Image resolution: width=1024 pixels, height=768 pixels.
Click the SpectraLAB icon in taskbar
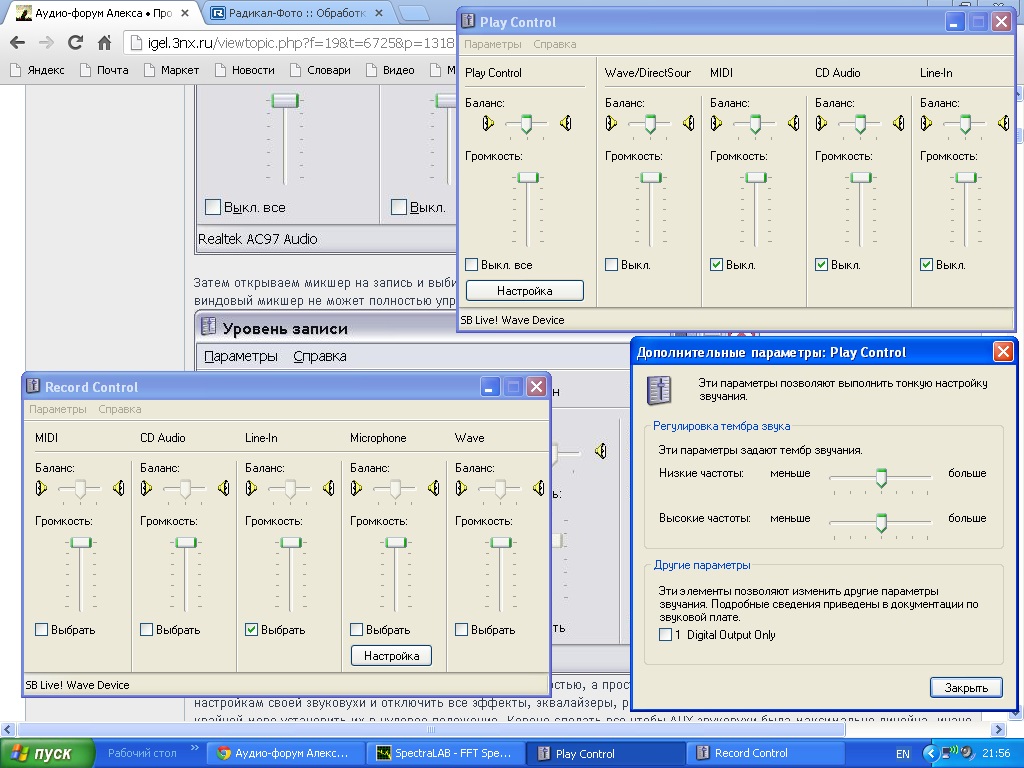point(383,753)
